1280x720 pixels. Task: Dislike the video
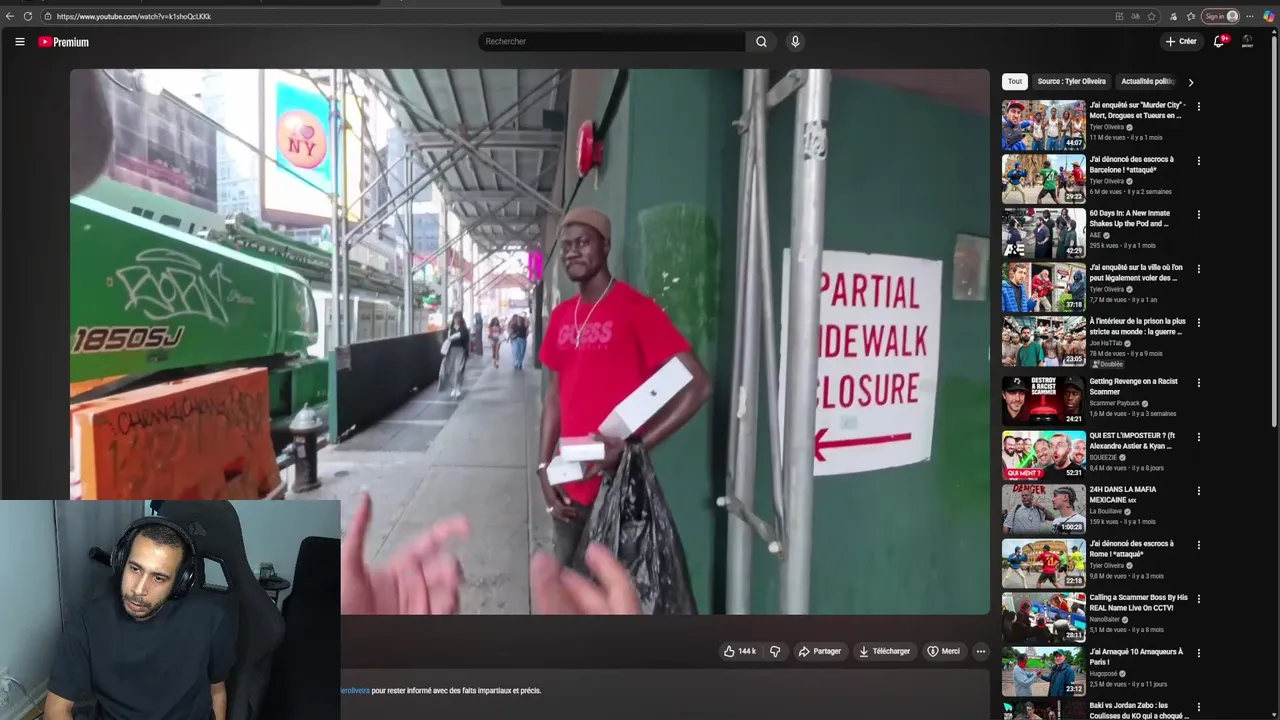click(x=775, y=651)
